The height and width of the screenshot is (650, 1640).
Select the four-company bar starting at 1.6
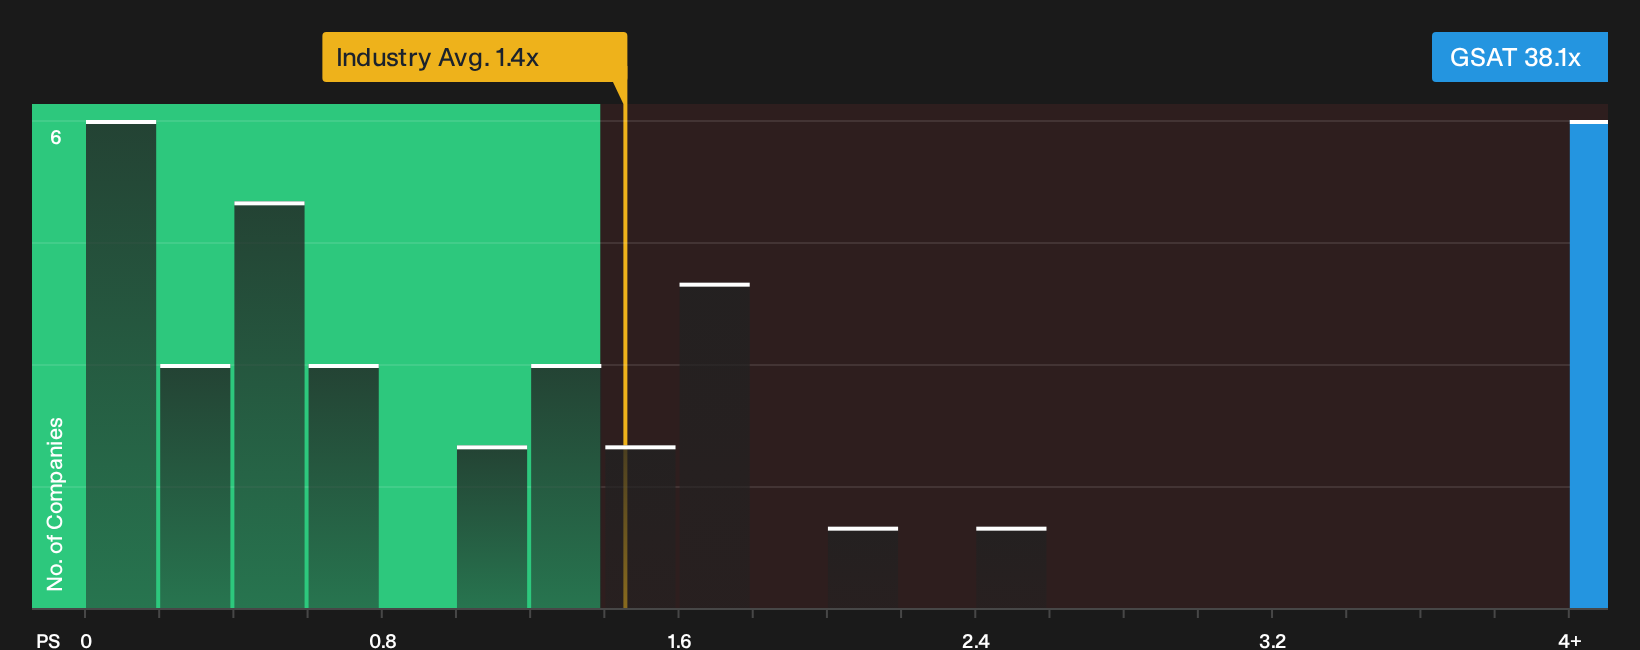[714, 446]
